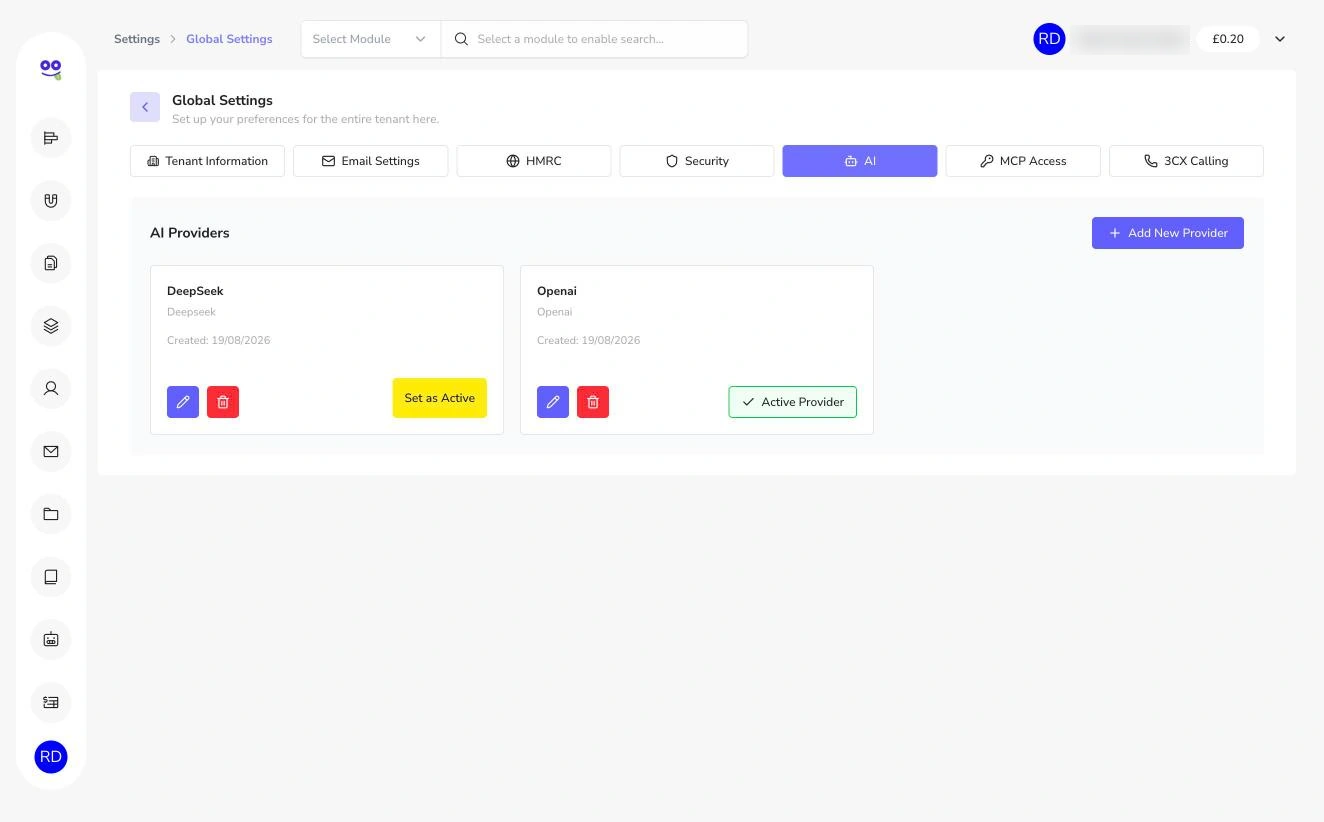
Task: Open the HMRC tab
Action: click(x=534, y=161)
